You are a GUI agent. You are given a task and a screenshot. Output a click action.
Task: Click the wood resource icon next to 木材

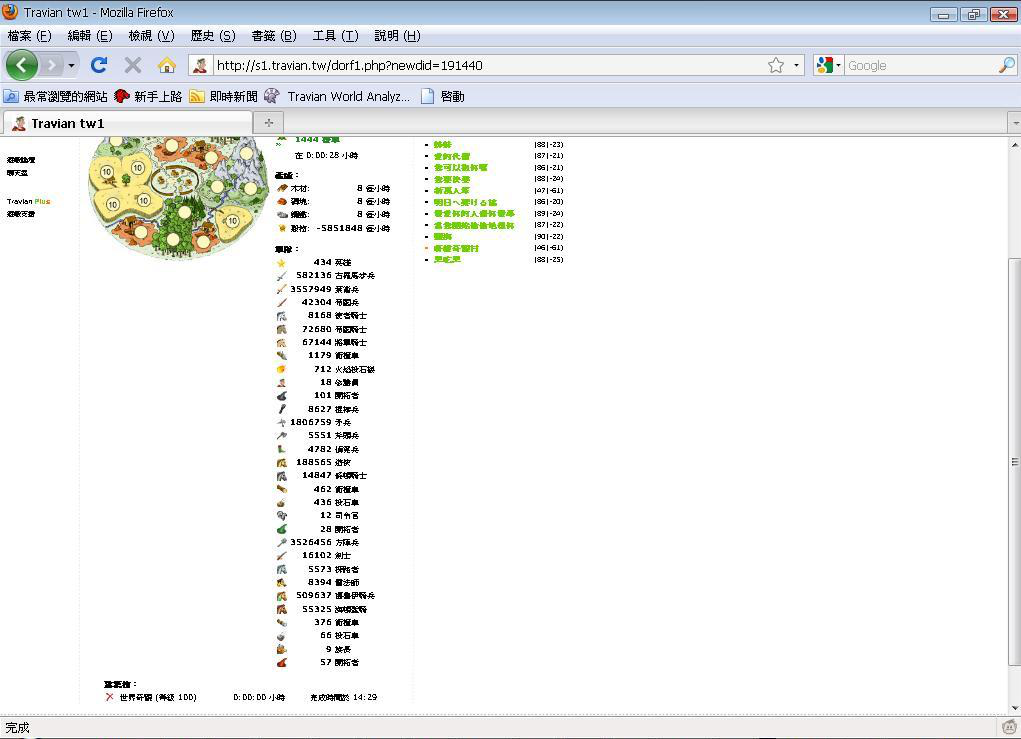click(x=282, y=188)
